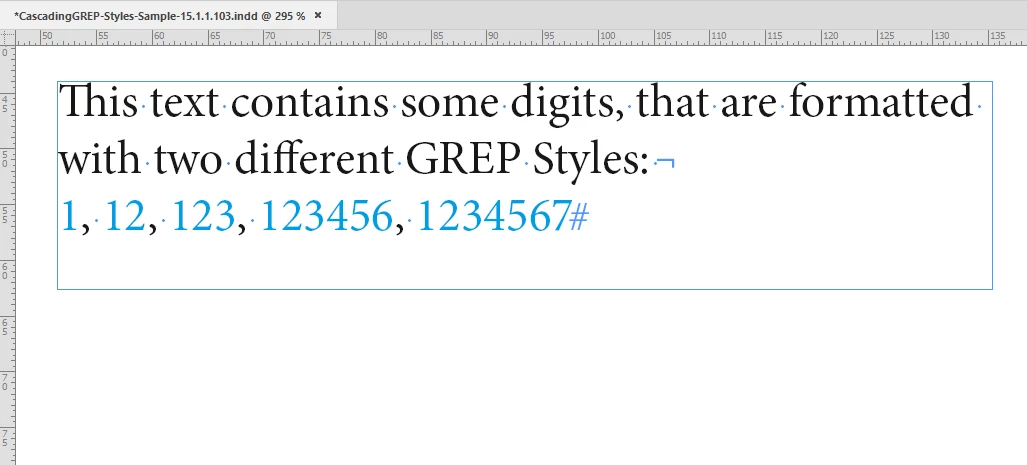Click the word "digits," in first line
The image size is (1027, 465).
pyautogui.click(x=567, y=105)
